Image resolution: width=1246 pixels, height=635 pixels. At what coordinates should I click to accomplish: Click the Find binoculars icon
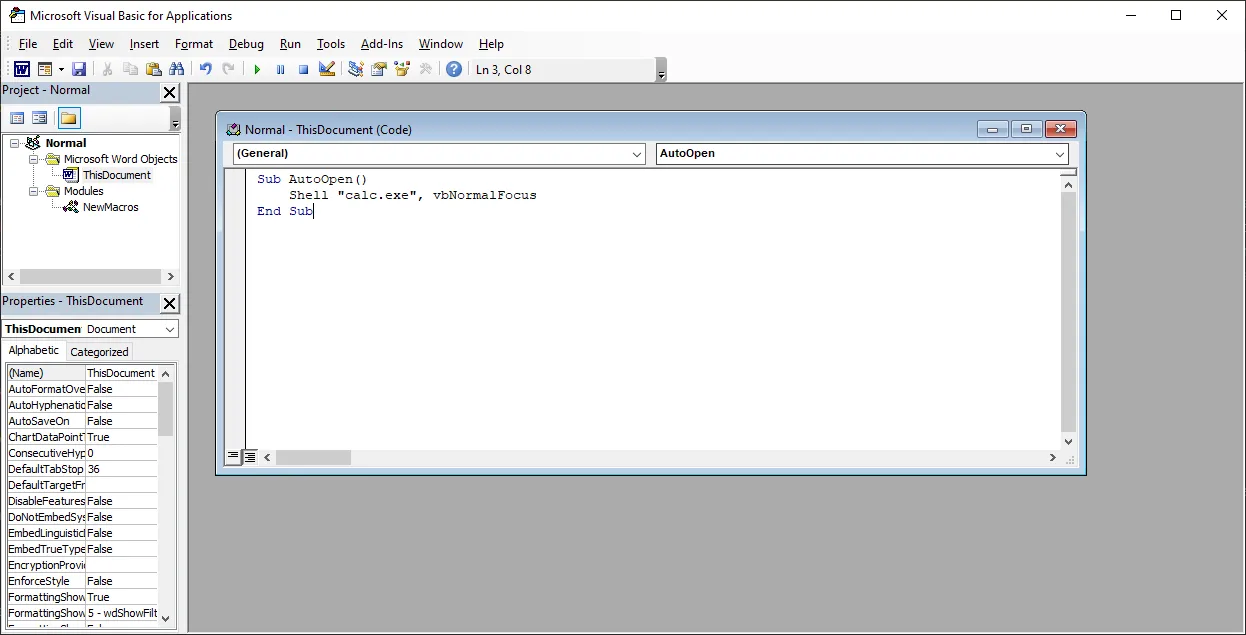click(177, 69)
